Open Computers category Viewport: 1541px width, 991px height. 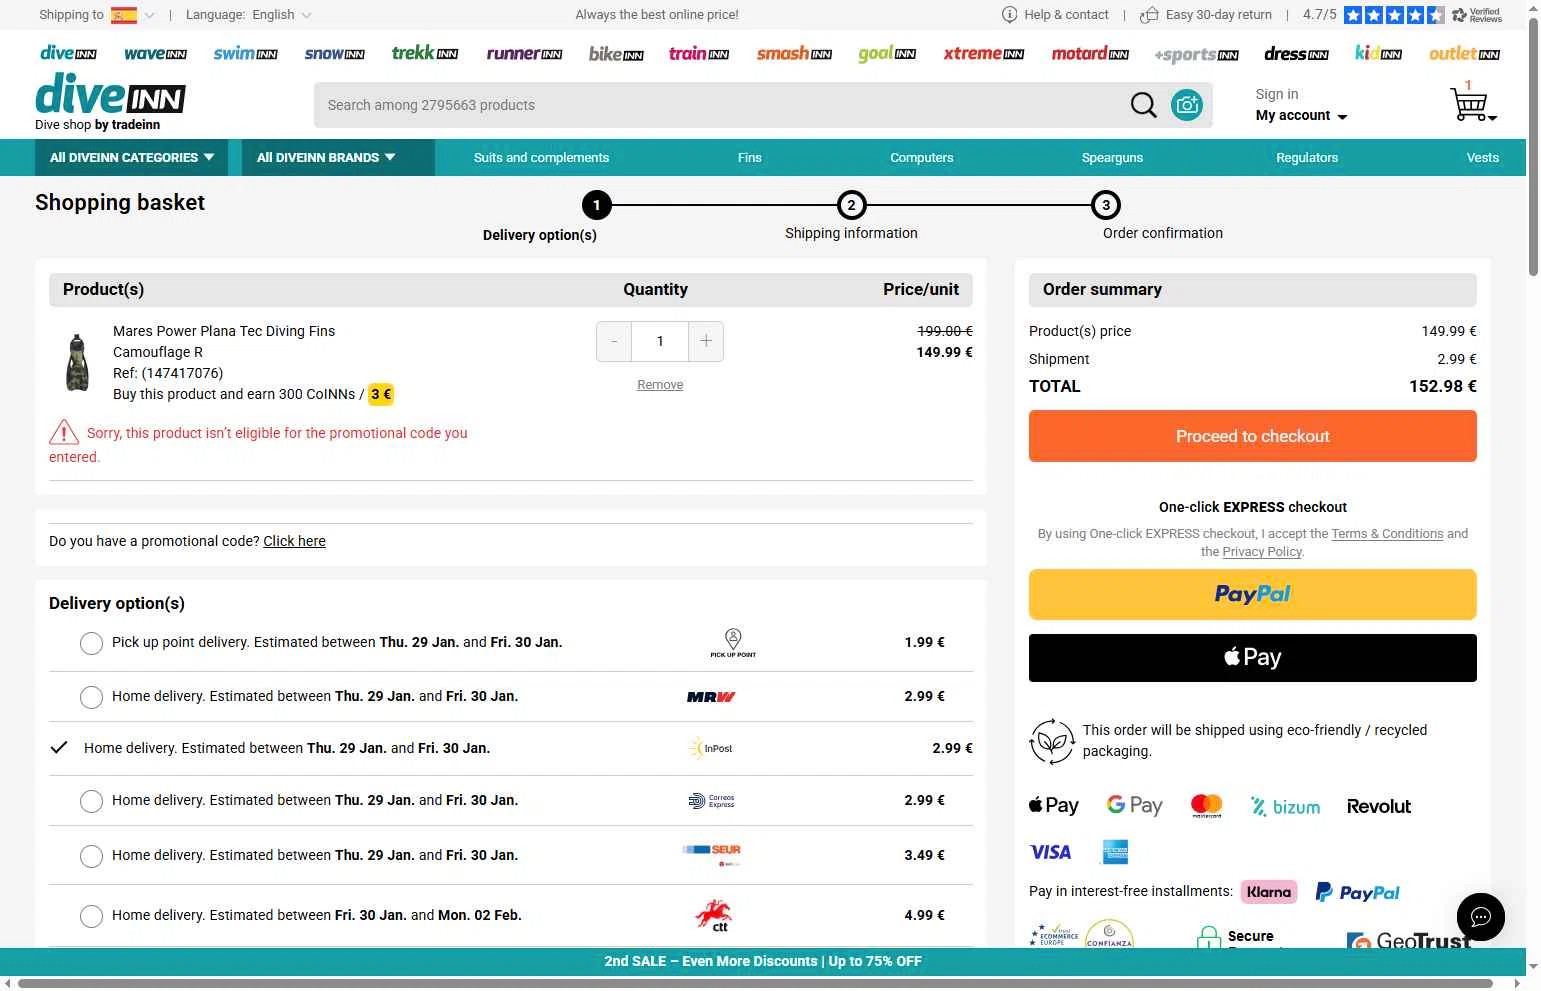point(921,158)
